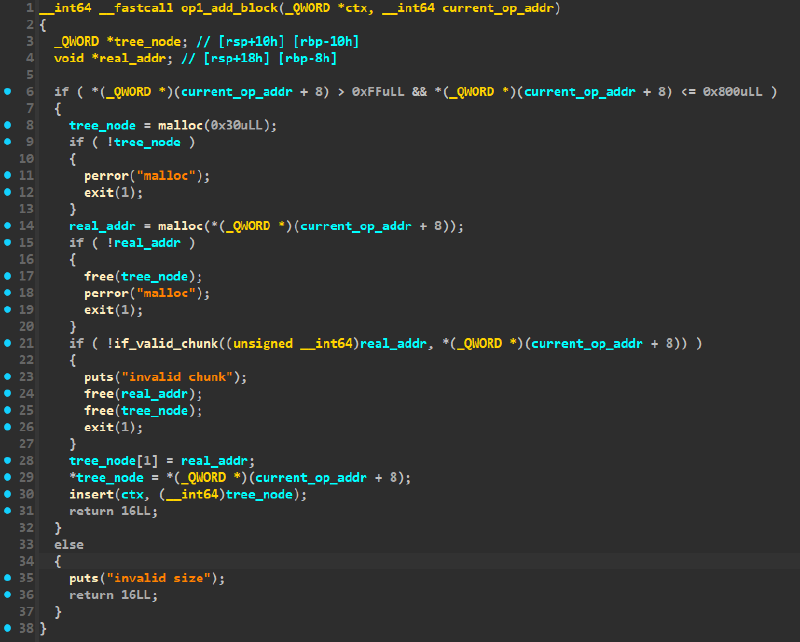Image resolution: width=800 pixels, height=642 pixels.
Task: Click the 0x800uLL constant
Action: click(x=732, y=92)
